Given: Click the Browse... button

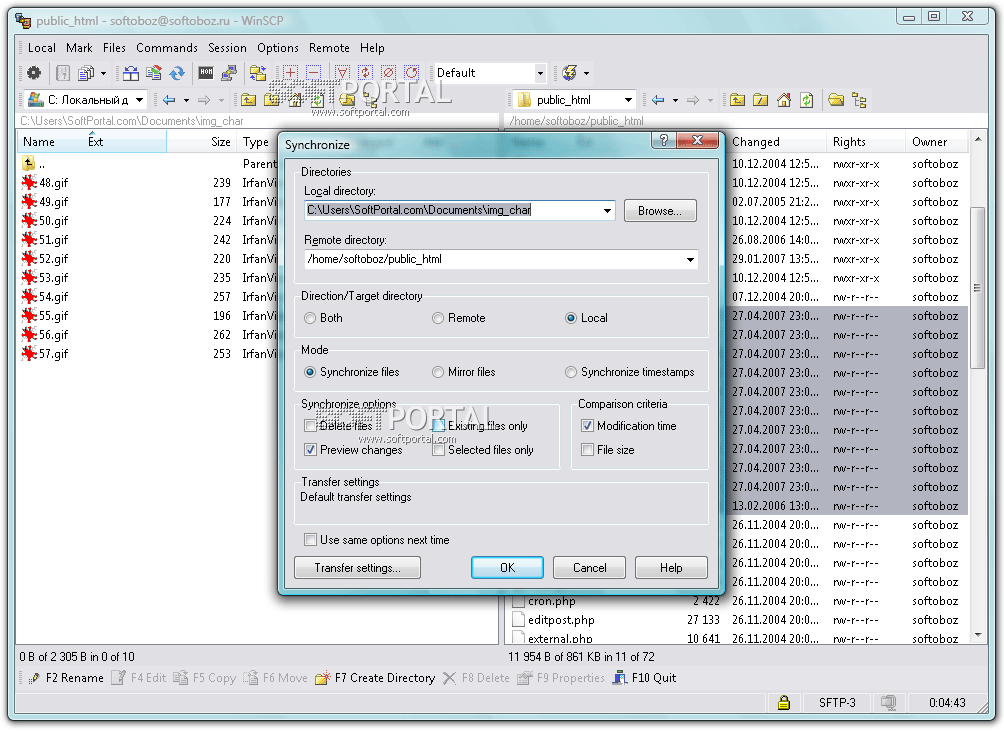Looking at the screenshot, I should click(660, 211).
